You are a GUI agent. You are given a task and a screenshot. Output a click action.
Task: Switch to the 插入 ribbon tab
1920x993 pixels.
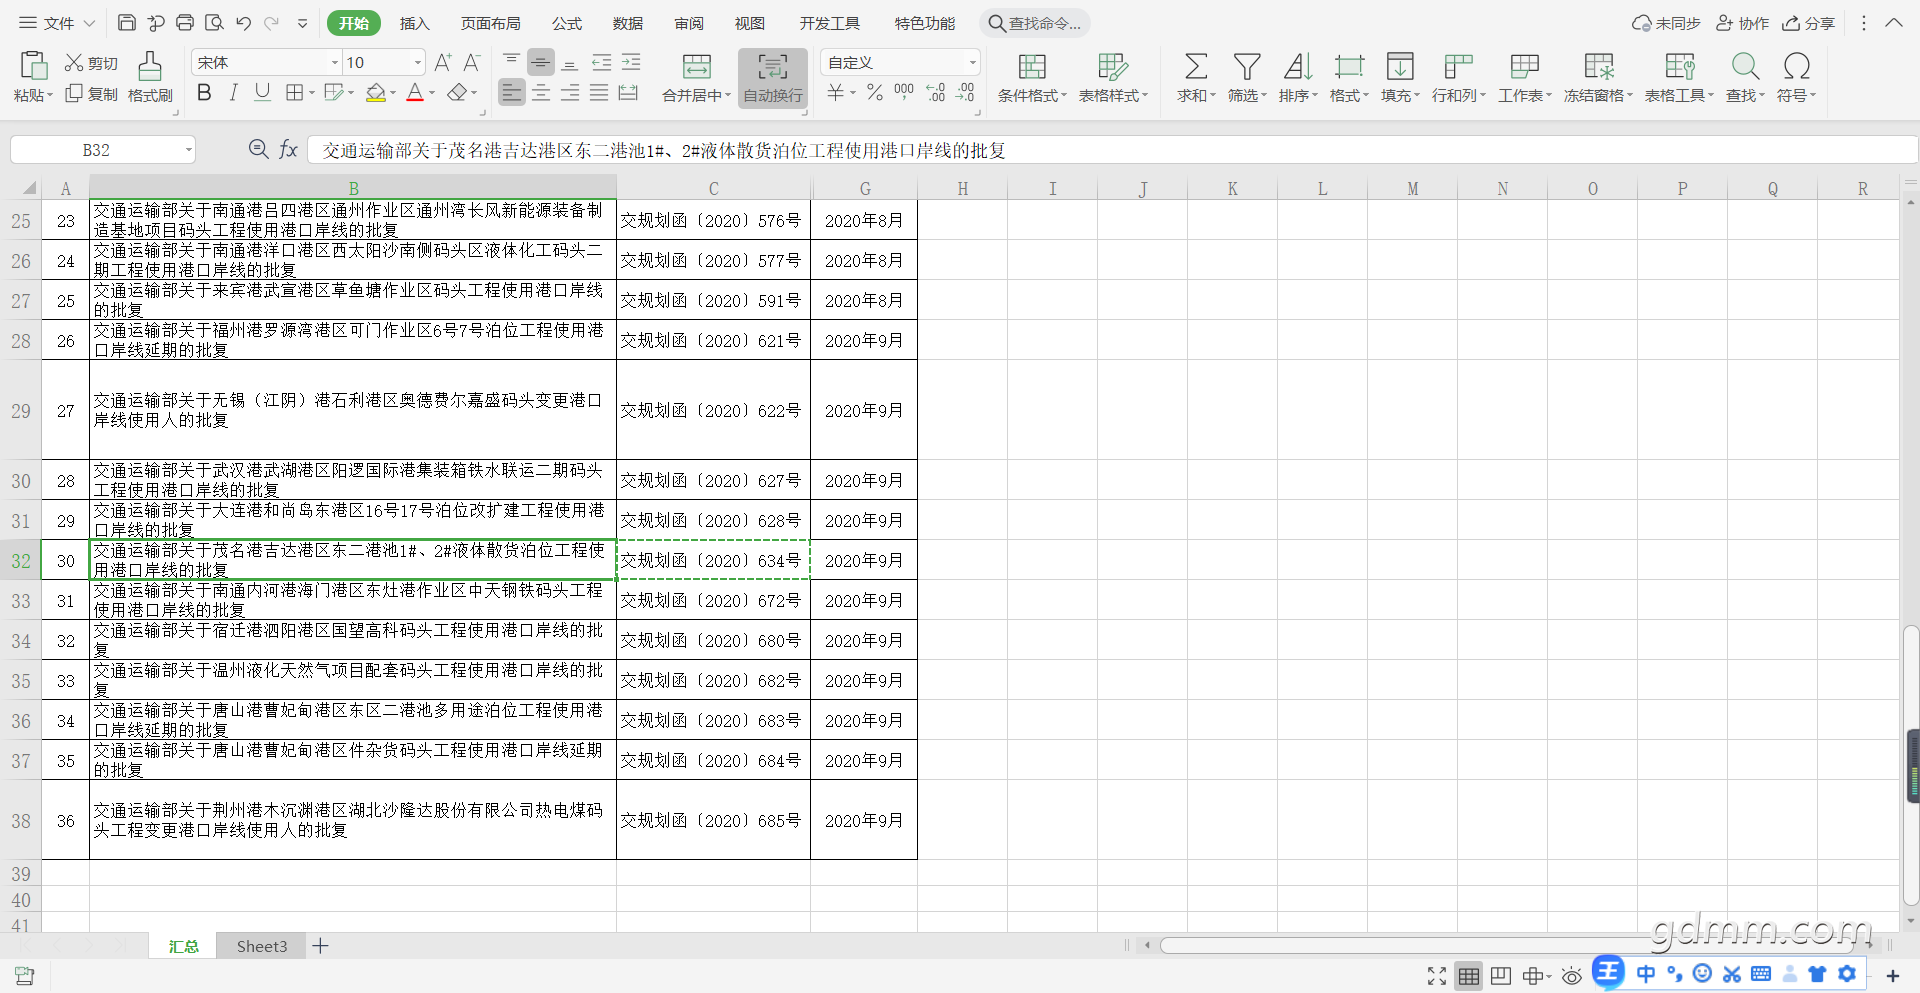(x=414, y=23)
